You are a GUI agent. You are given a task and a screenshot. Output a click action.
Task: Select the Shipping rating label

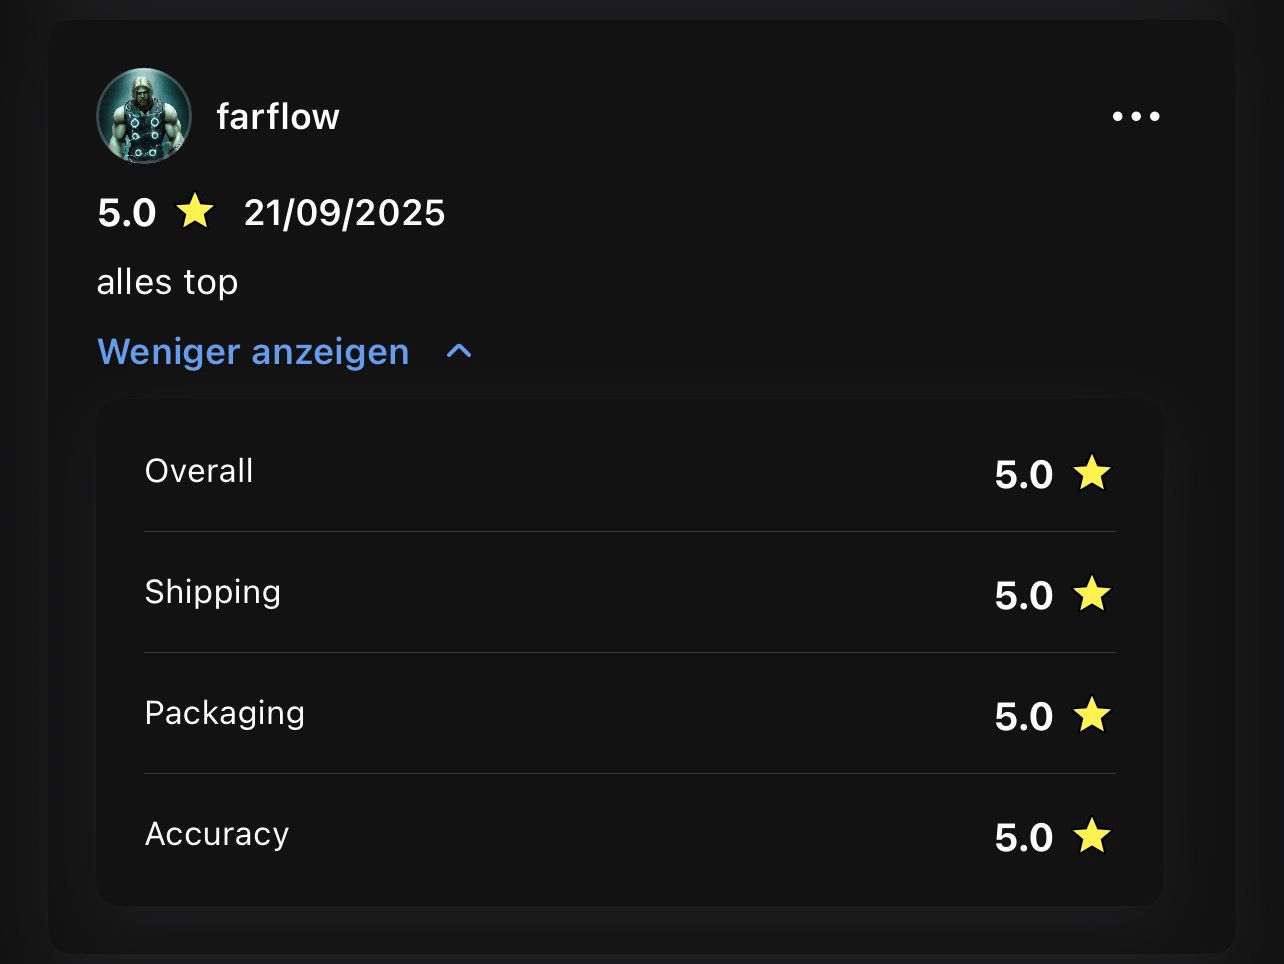[x=212, y=592]
